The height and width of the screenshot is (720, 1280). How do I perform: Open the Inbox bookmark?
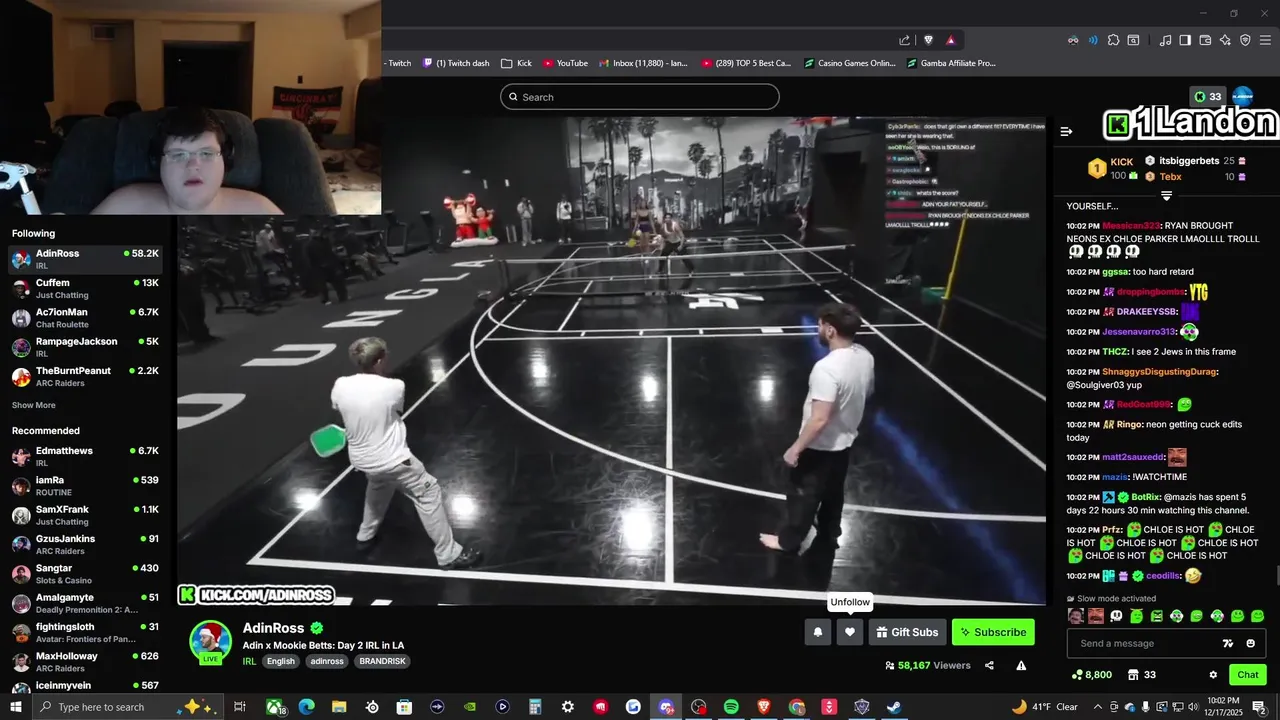tap(644, 63)
